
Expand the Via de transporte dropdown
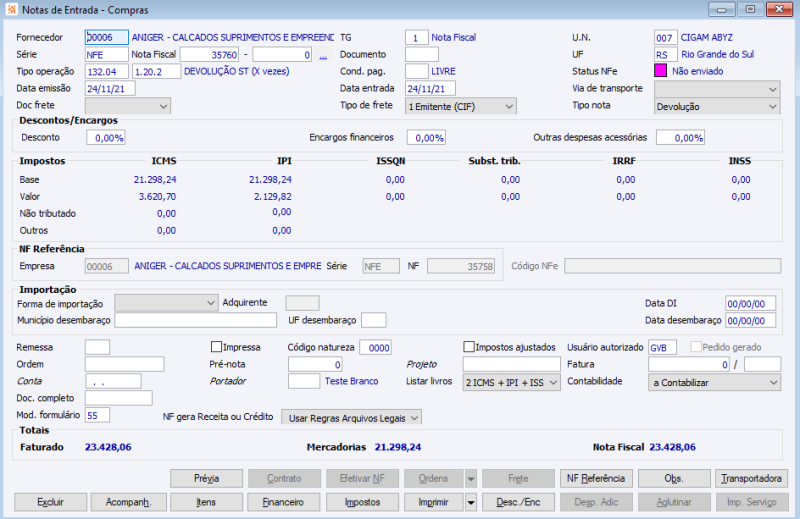click(717, 89)
